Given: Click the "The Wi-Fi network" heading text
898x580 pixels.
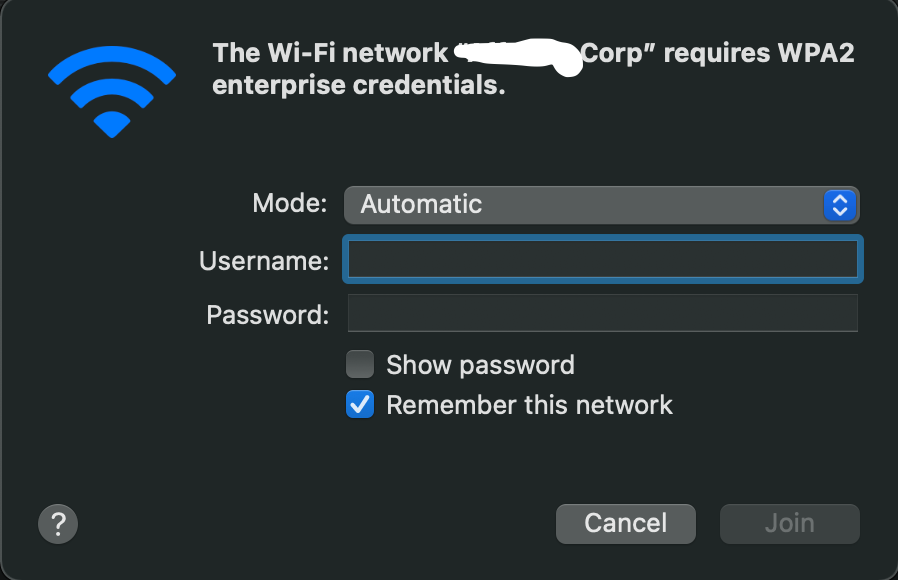Looking at the screenshot, I should coord(330,52).
